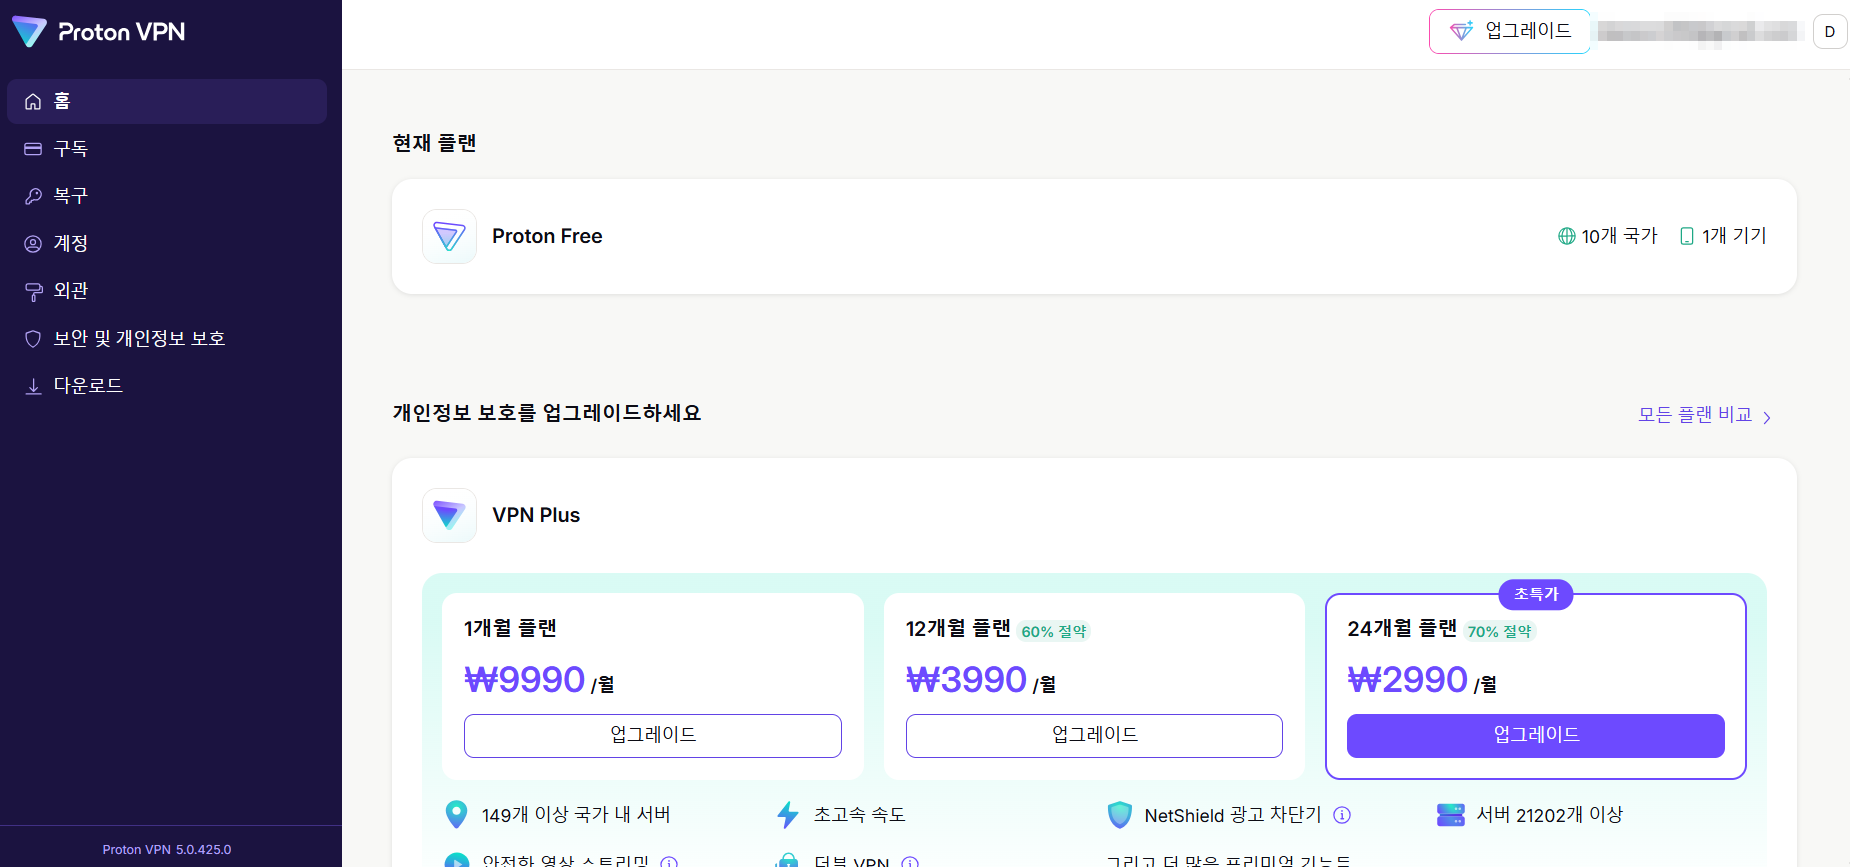
Task: Click the 149개 이상 국가 내 서버 text
Action: click(x=576, y=815)
